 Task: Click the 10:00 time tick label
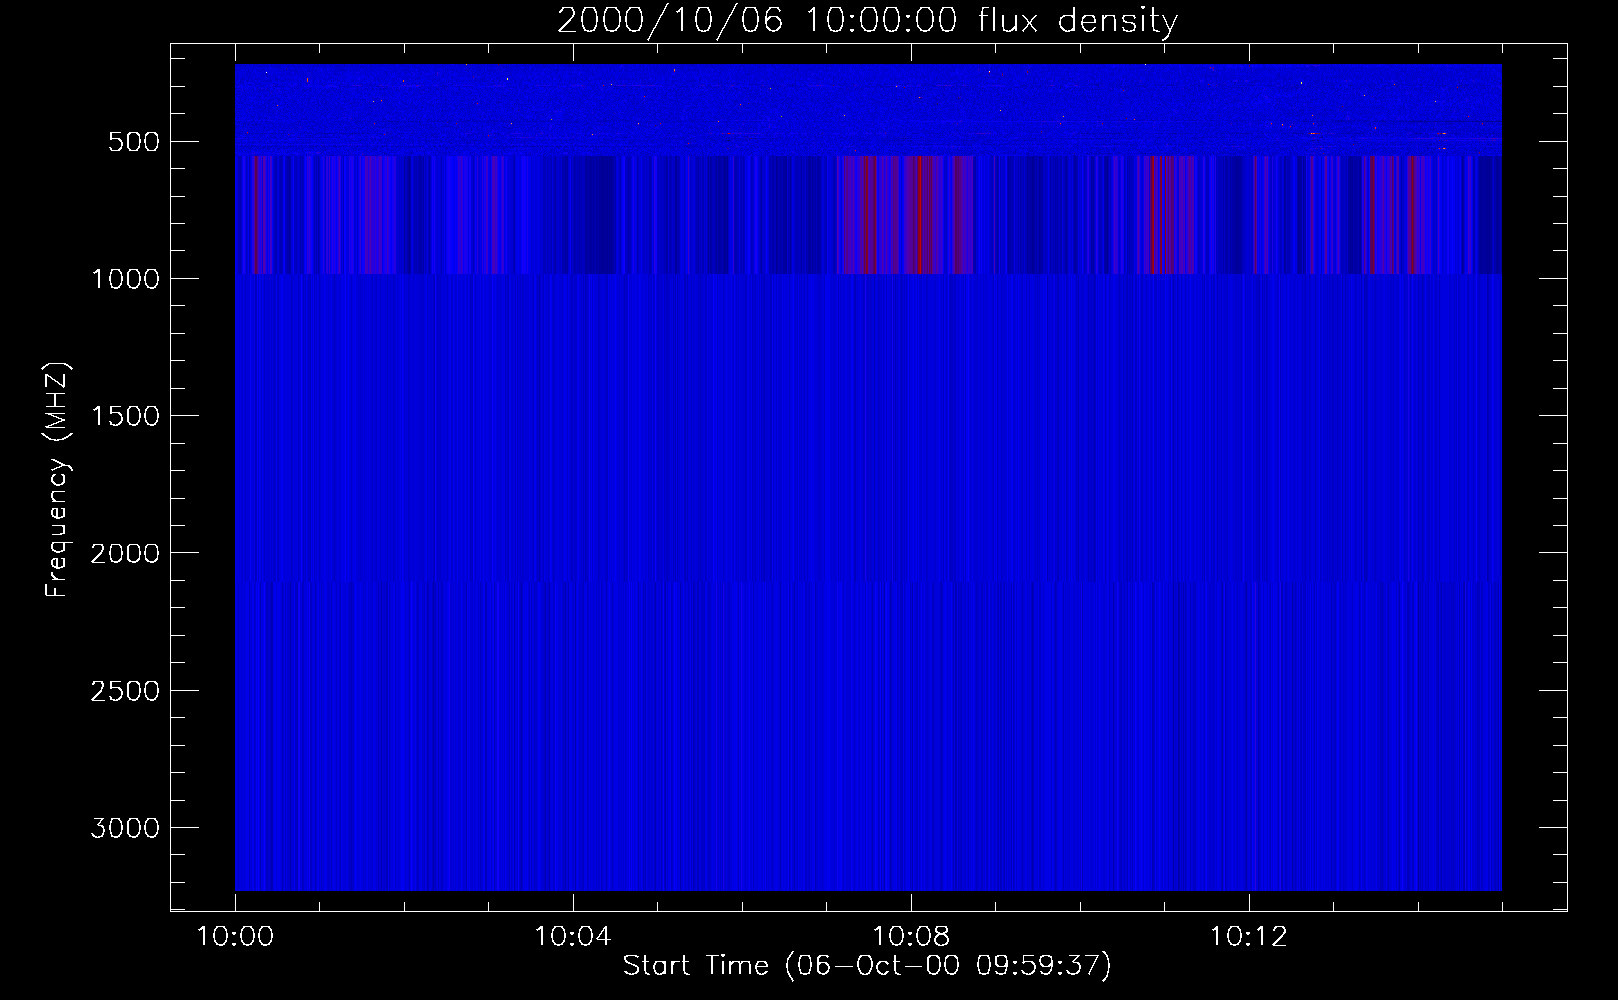point(235,936)
